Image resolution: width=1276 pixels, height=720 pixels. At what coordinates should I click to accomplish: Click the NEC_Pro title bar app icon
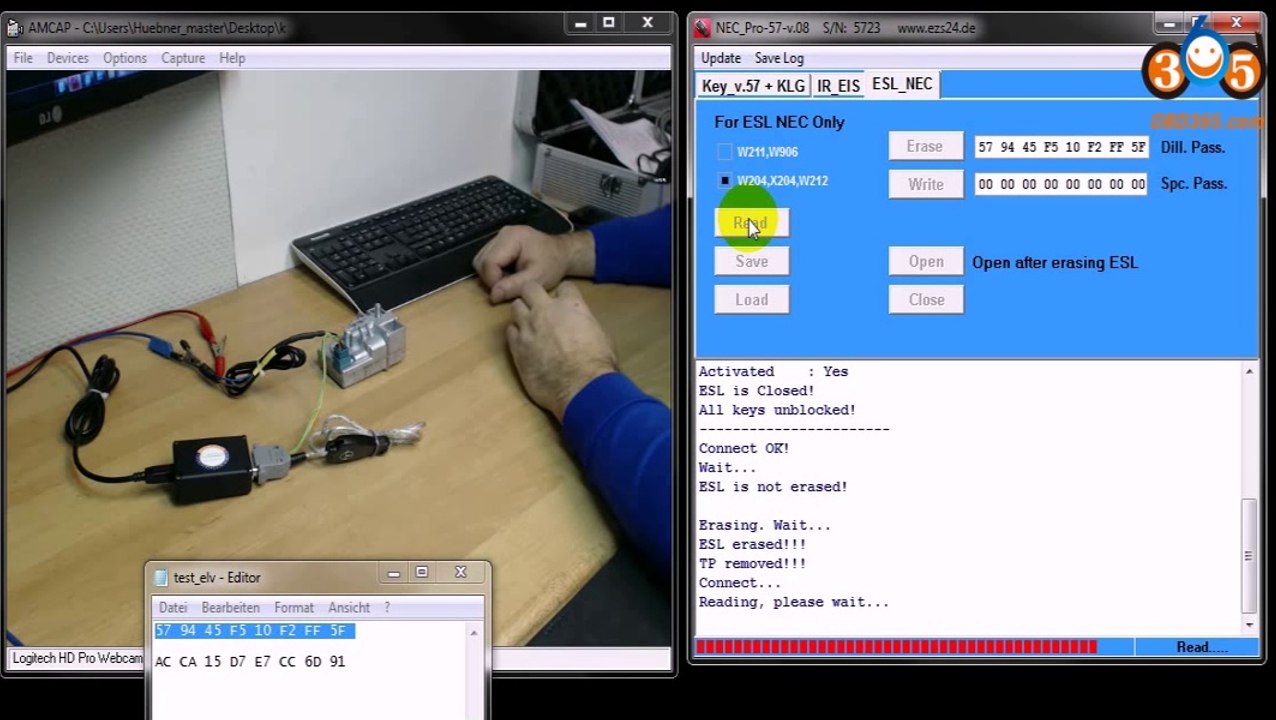click(703, 28)
